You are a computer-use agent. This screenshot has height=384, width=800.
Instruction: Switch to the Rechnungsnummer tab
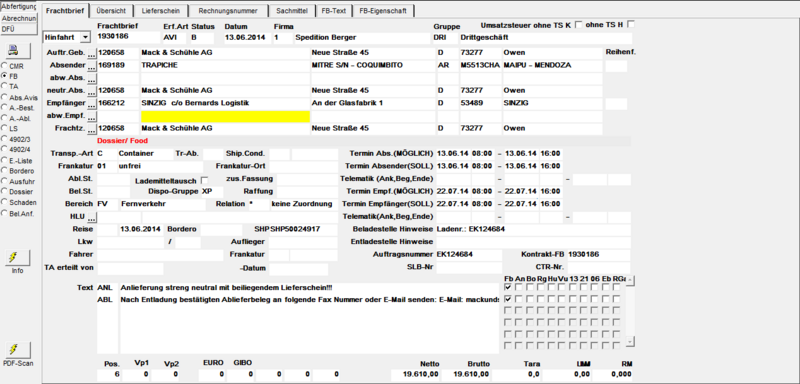click(228, 11)
